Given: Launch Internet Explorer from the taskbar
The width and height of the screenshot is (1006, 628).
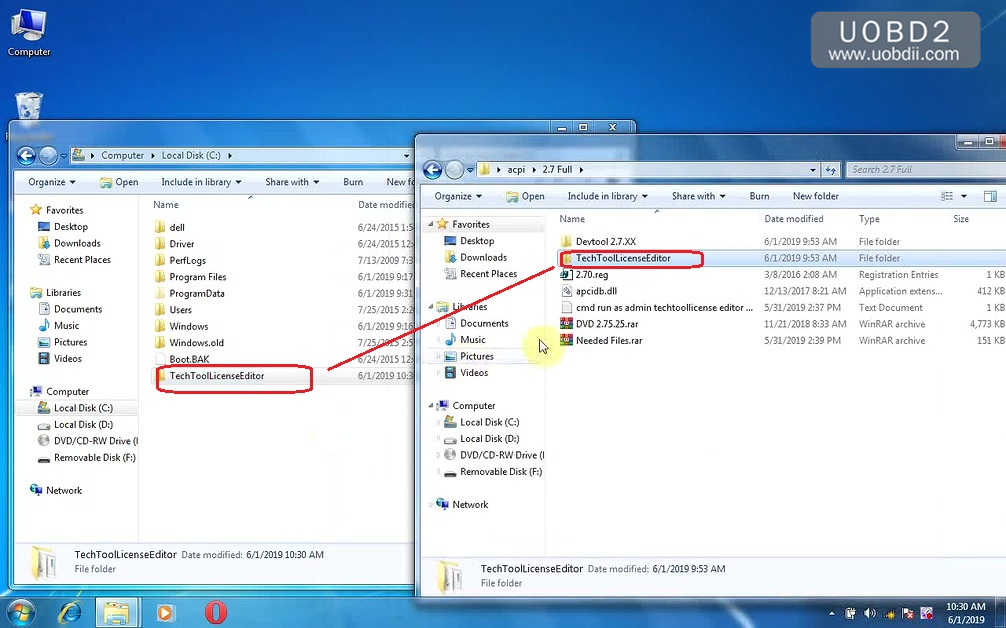Looking at the screenshot, I should pyautogui.click(x=70, y=612).
